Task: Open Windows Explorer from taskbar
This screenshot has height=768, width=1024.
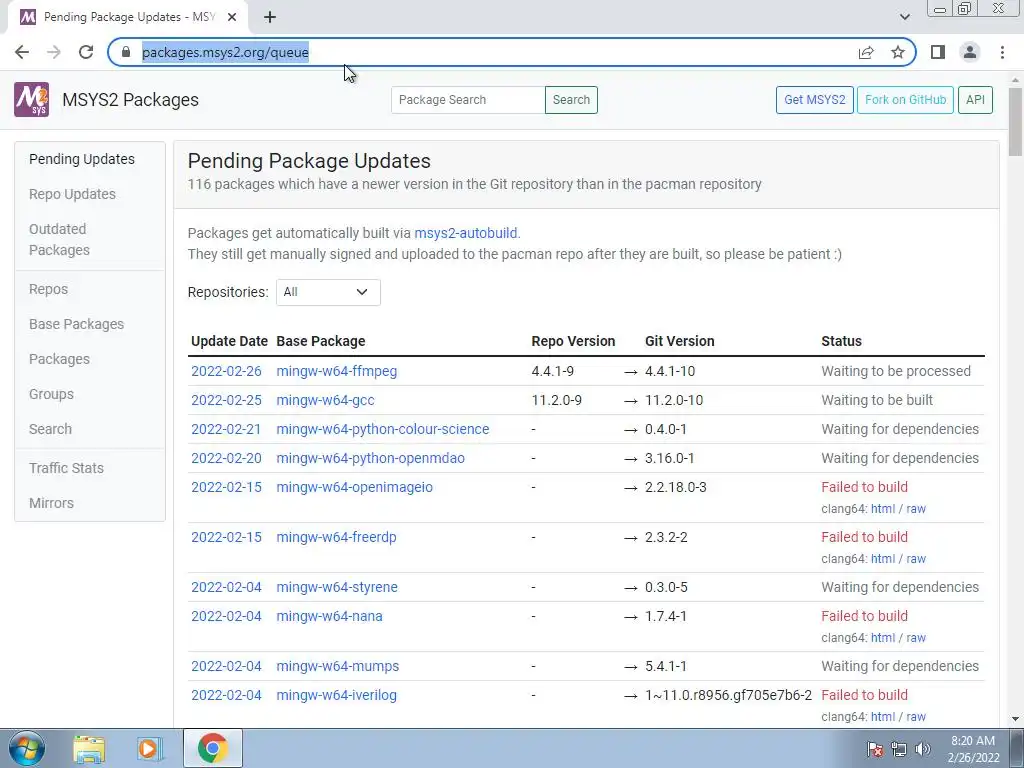Action: pos(89,748)
